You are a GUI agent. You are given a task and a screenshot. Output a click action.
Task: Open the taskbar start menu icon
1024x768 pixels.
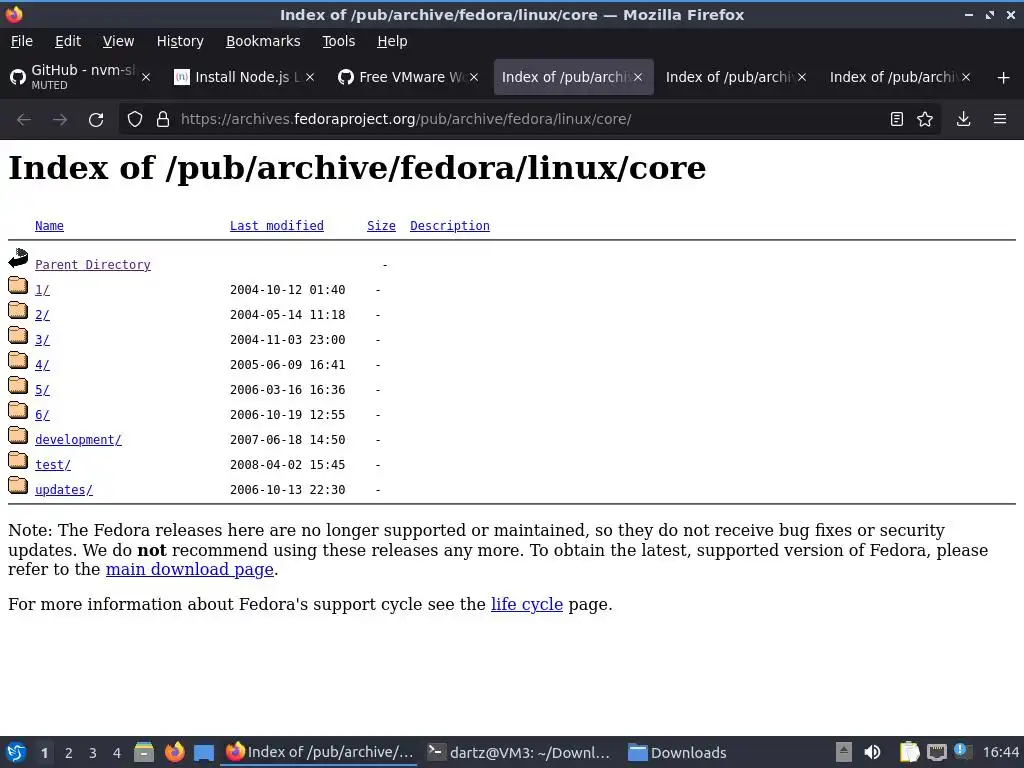[16, 752]
